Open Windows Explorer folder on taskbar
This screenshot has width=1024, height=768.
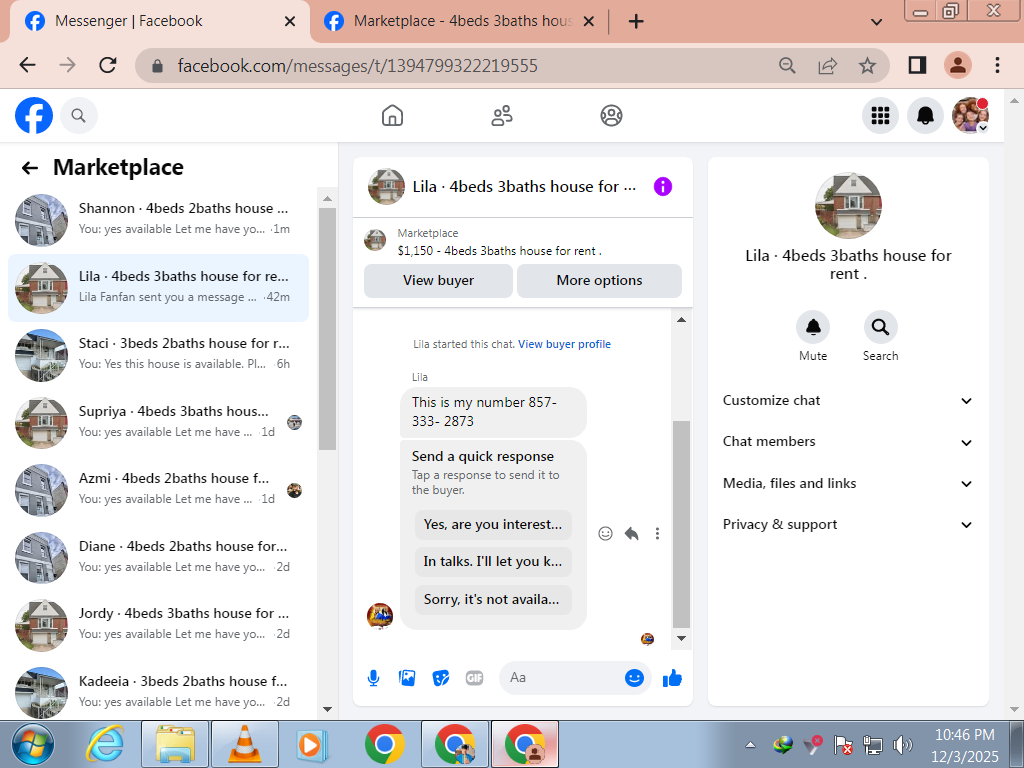175,744
